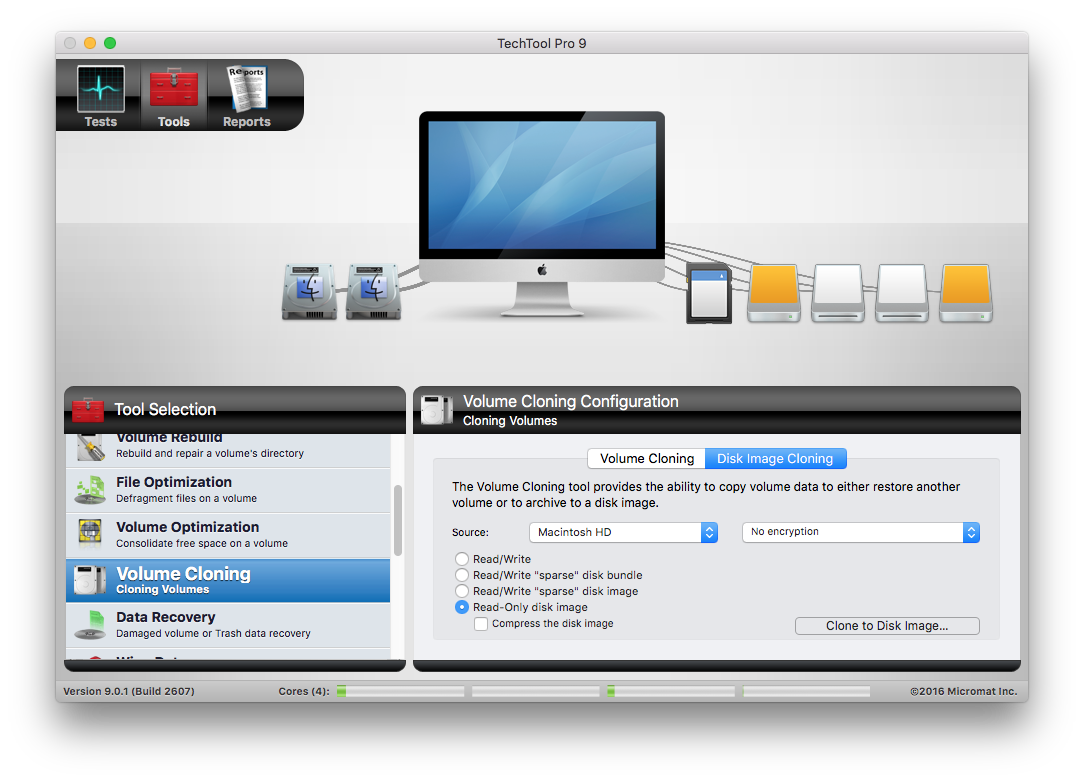Click the Version 9.0.1 (Build 2607) text

point(129,691)
